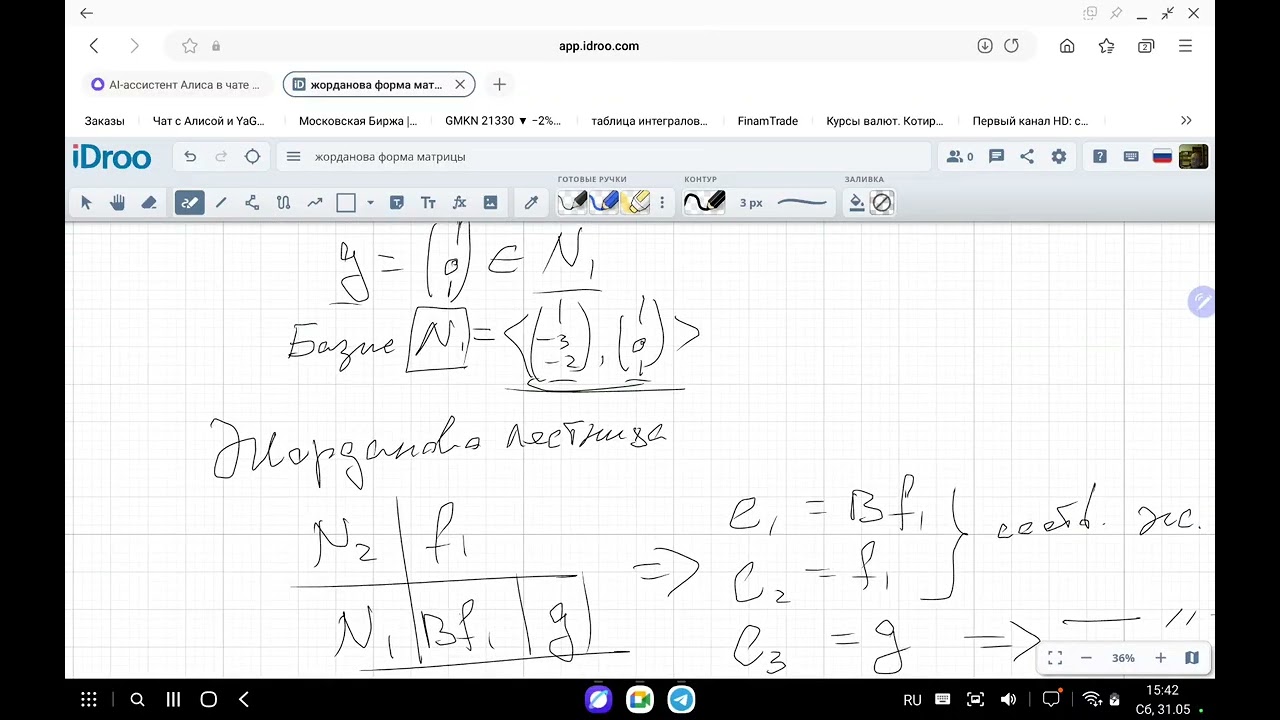Open the iDroo board hamburger menu
This screenshot has height=720, width=1280.
(293, 157)
